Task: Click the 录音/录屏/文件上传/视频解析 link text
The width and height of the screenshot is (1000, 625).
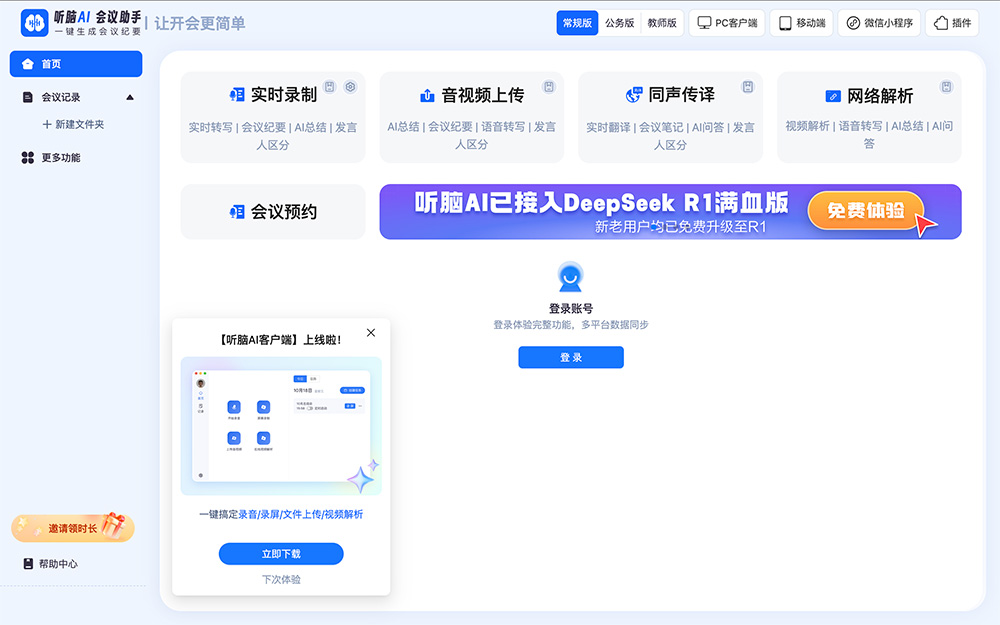Action: tap(301, 514)
